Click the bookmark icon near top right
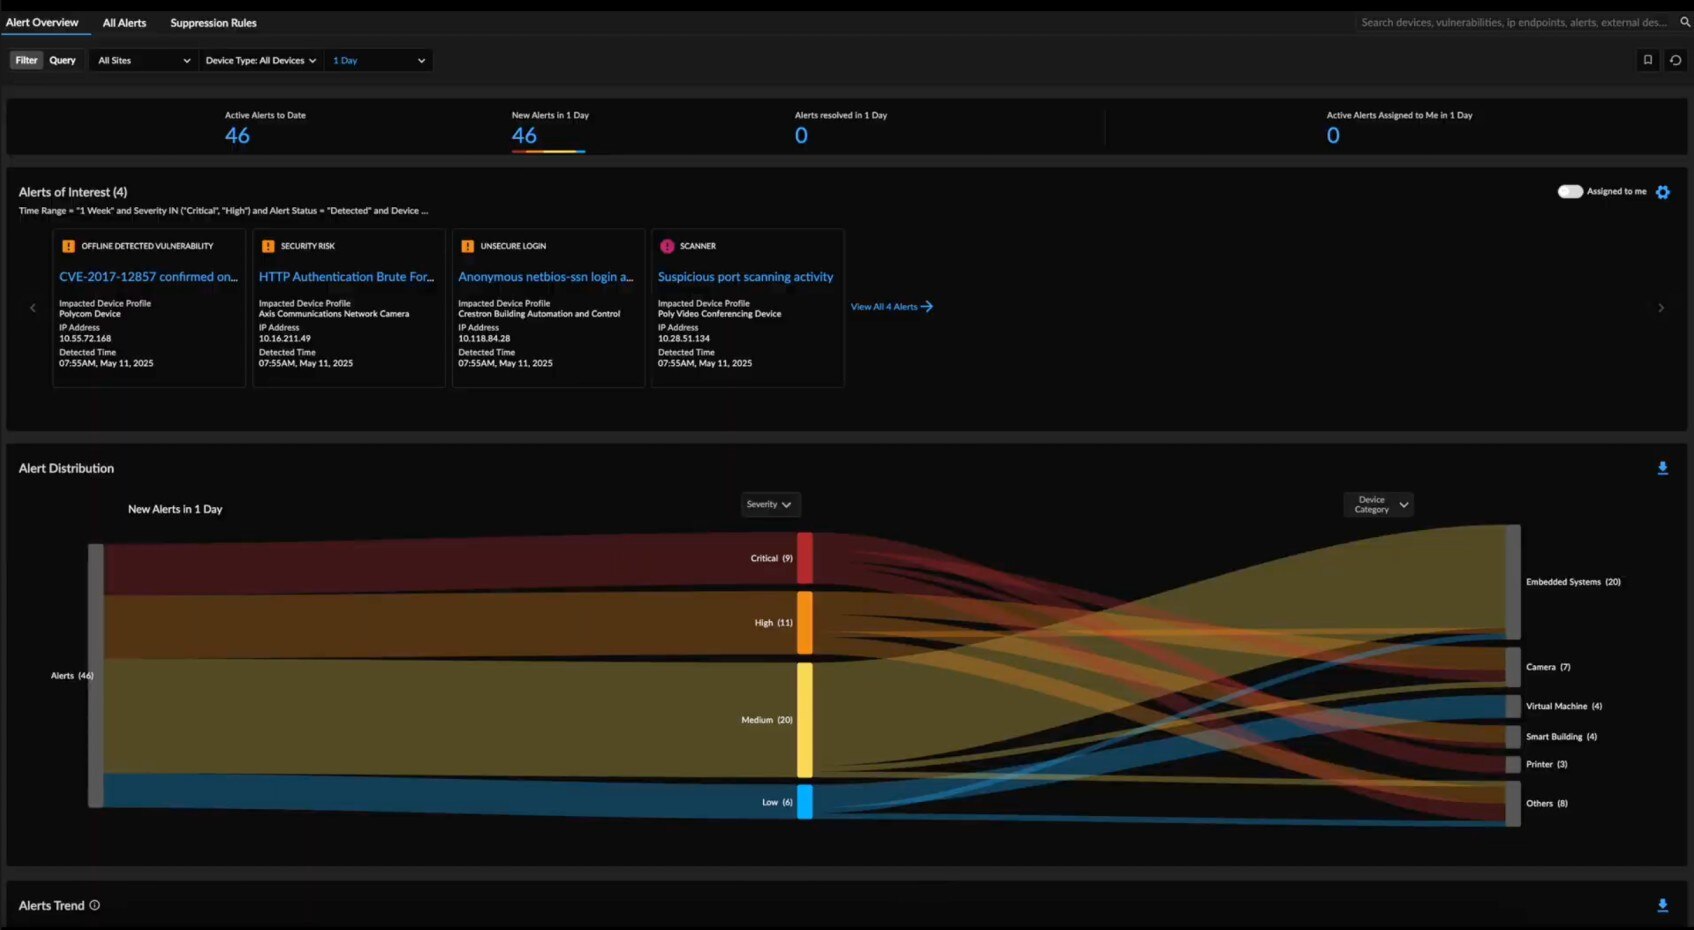Viewport: 1694px width, 930px height. click(x=1647, y=60)
